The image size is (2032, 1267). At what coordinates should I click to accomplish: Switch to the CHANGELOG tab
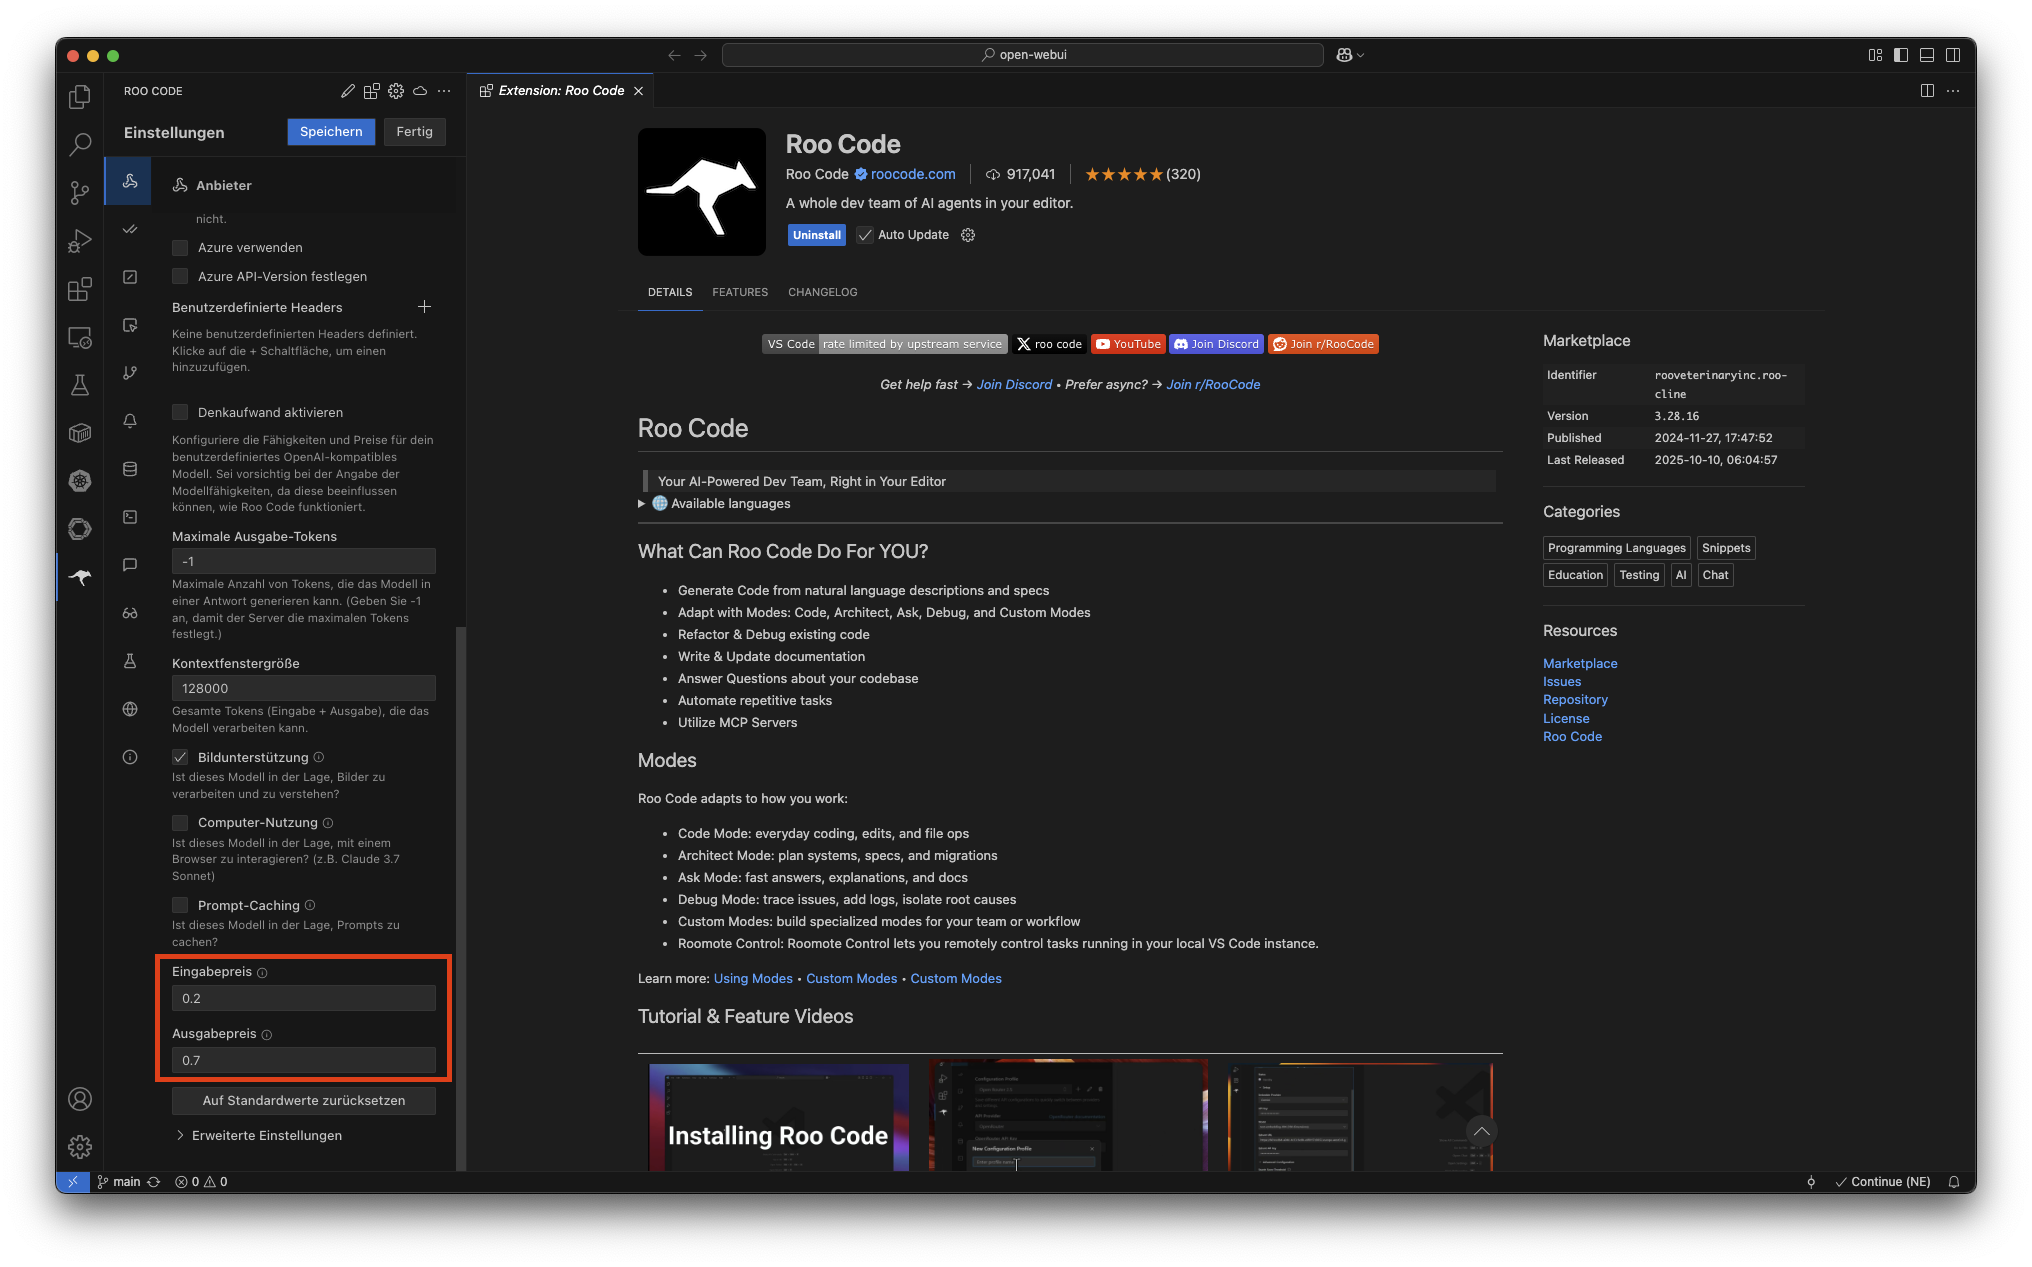[x=823, y=292]
